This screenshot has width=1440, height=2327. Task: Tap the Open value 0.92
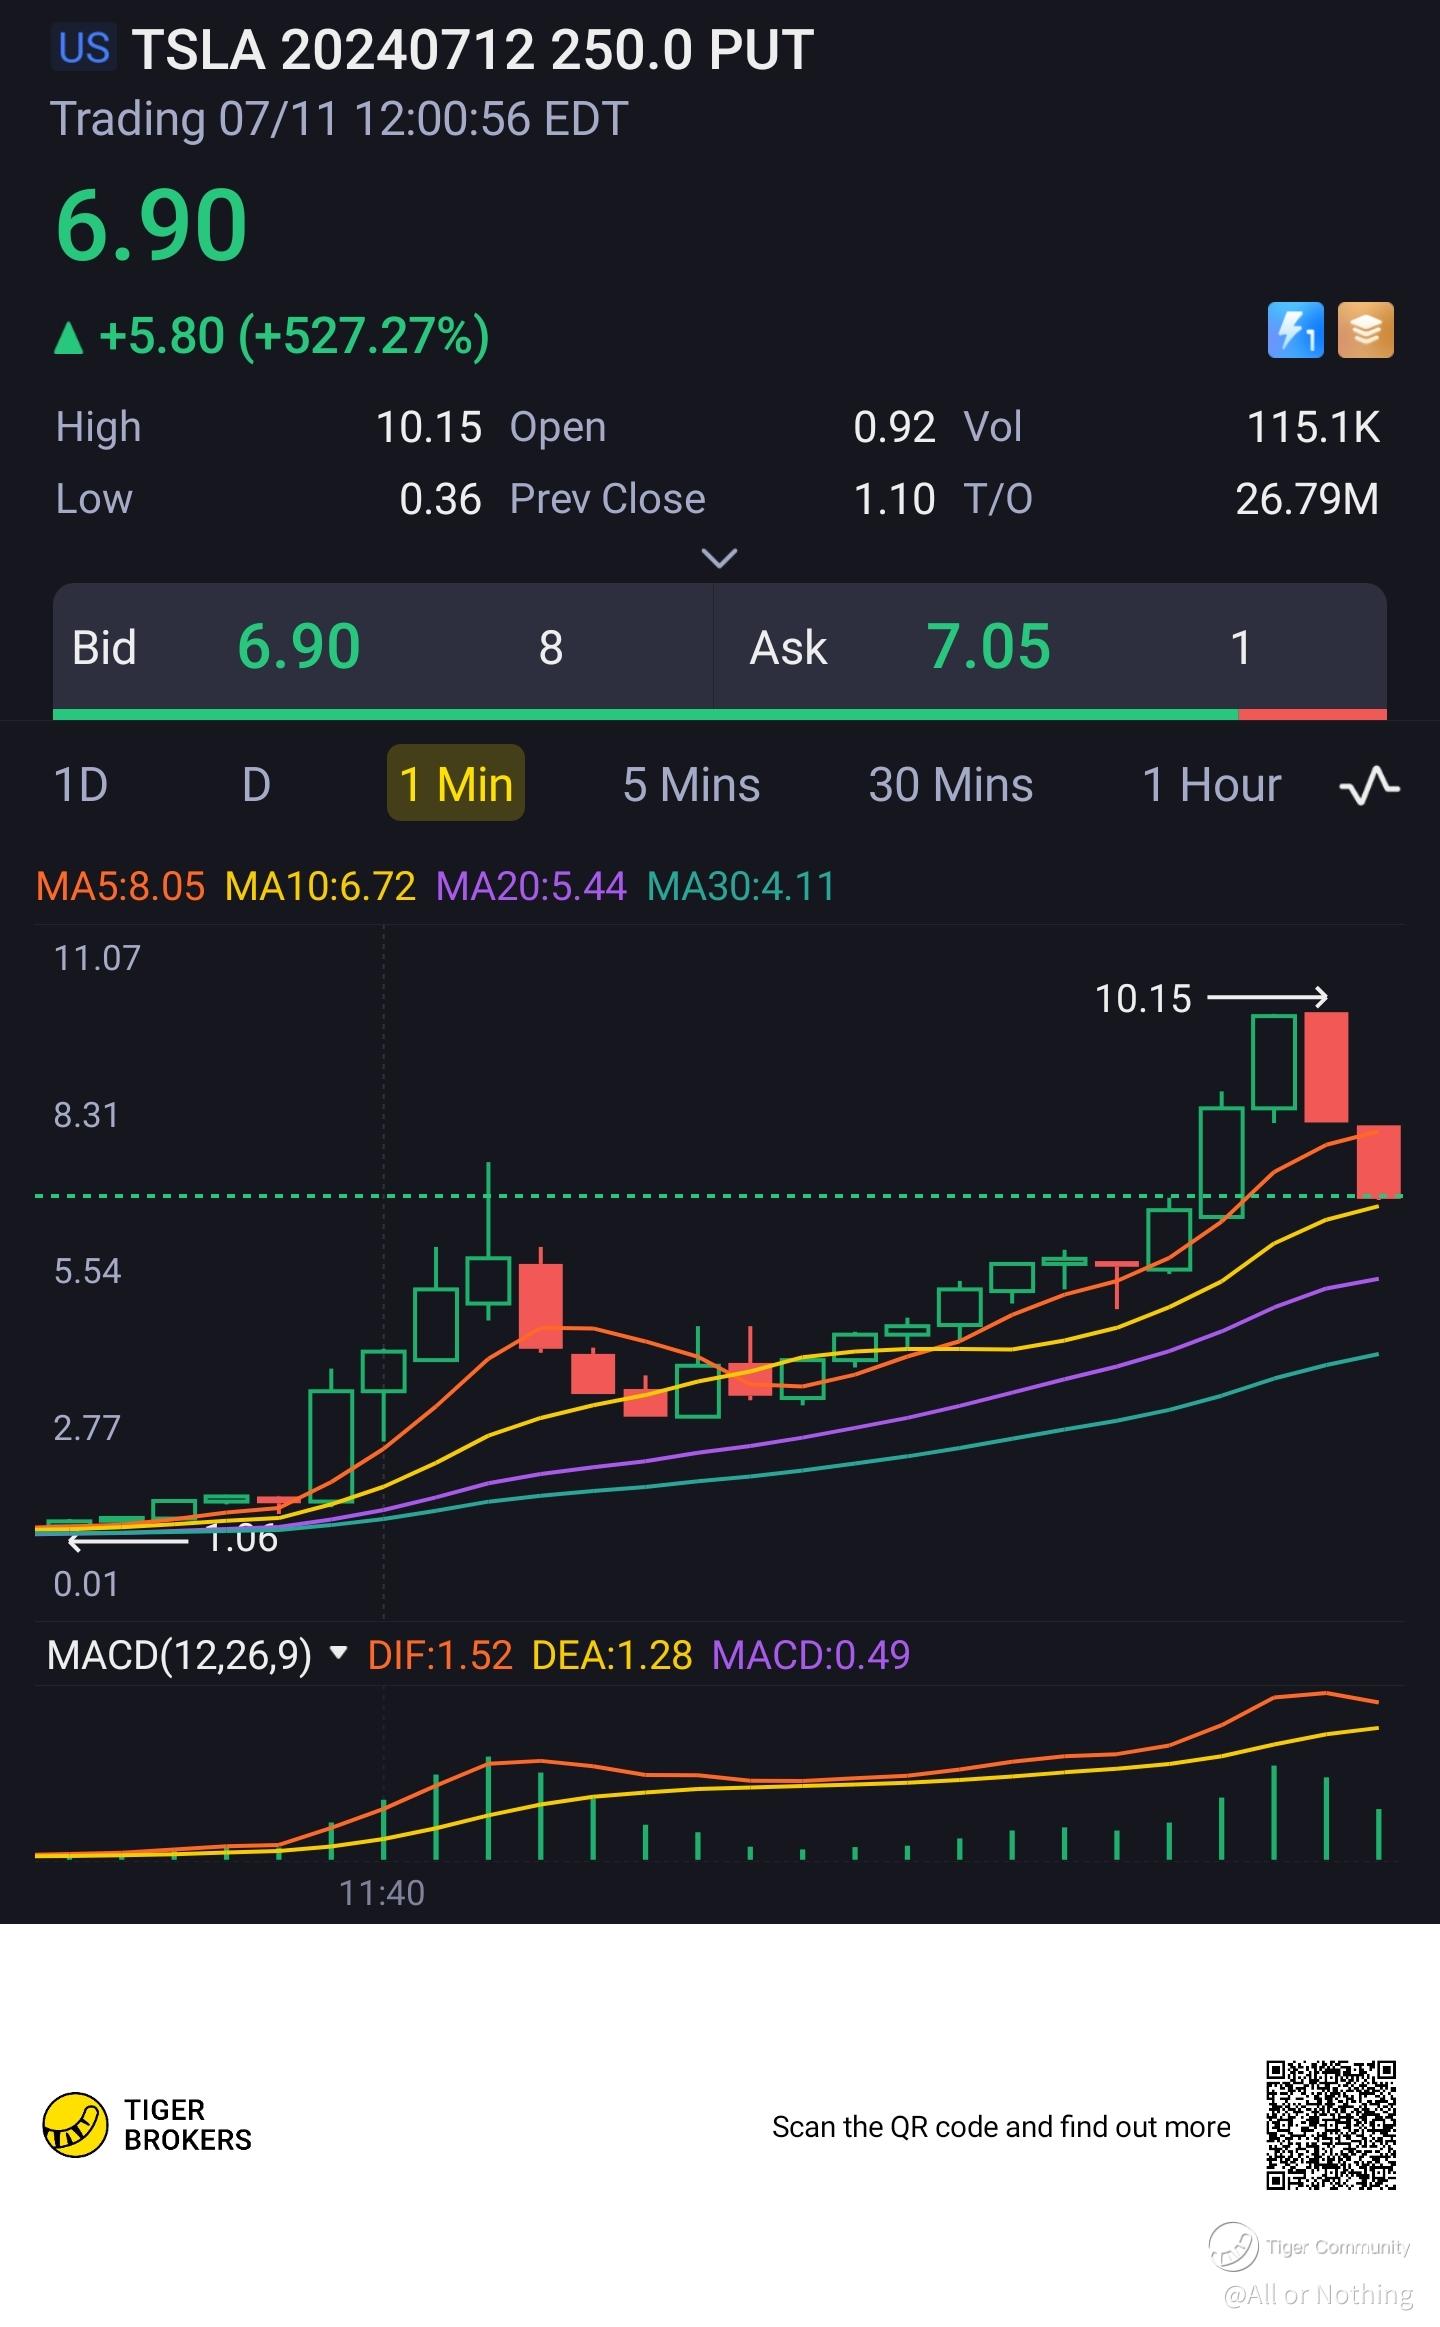(894, 428)
